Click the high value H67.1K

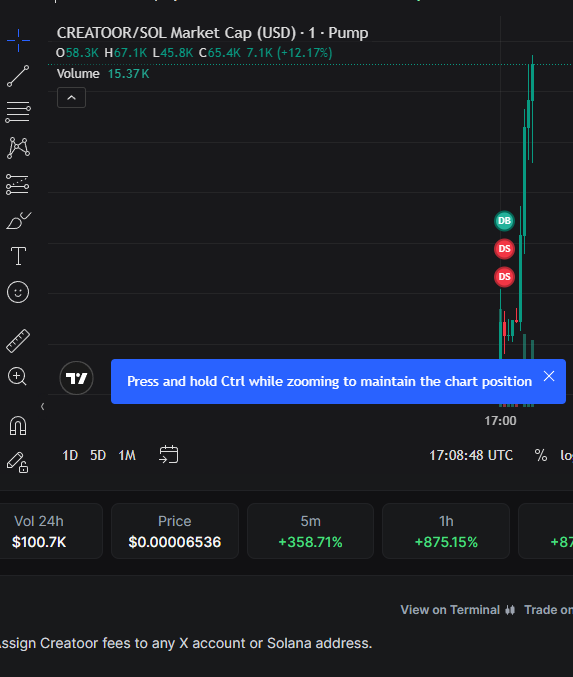(126, 53)
